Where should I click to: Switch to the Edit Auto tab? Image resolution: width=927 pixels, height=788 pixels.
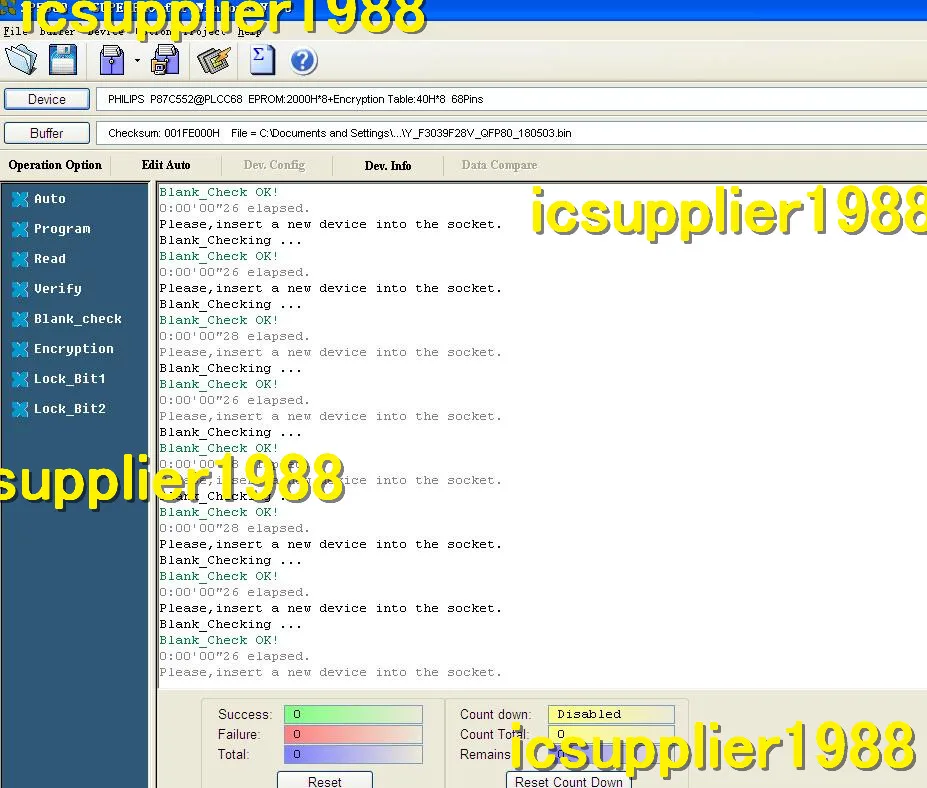tap(166, 165)
